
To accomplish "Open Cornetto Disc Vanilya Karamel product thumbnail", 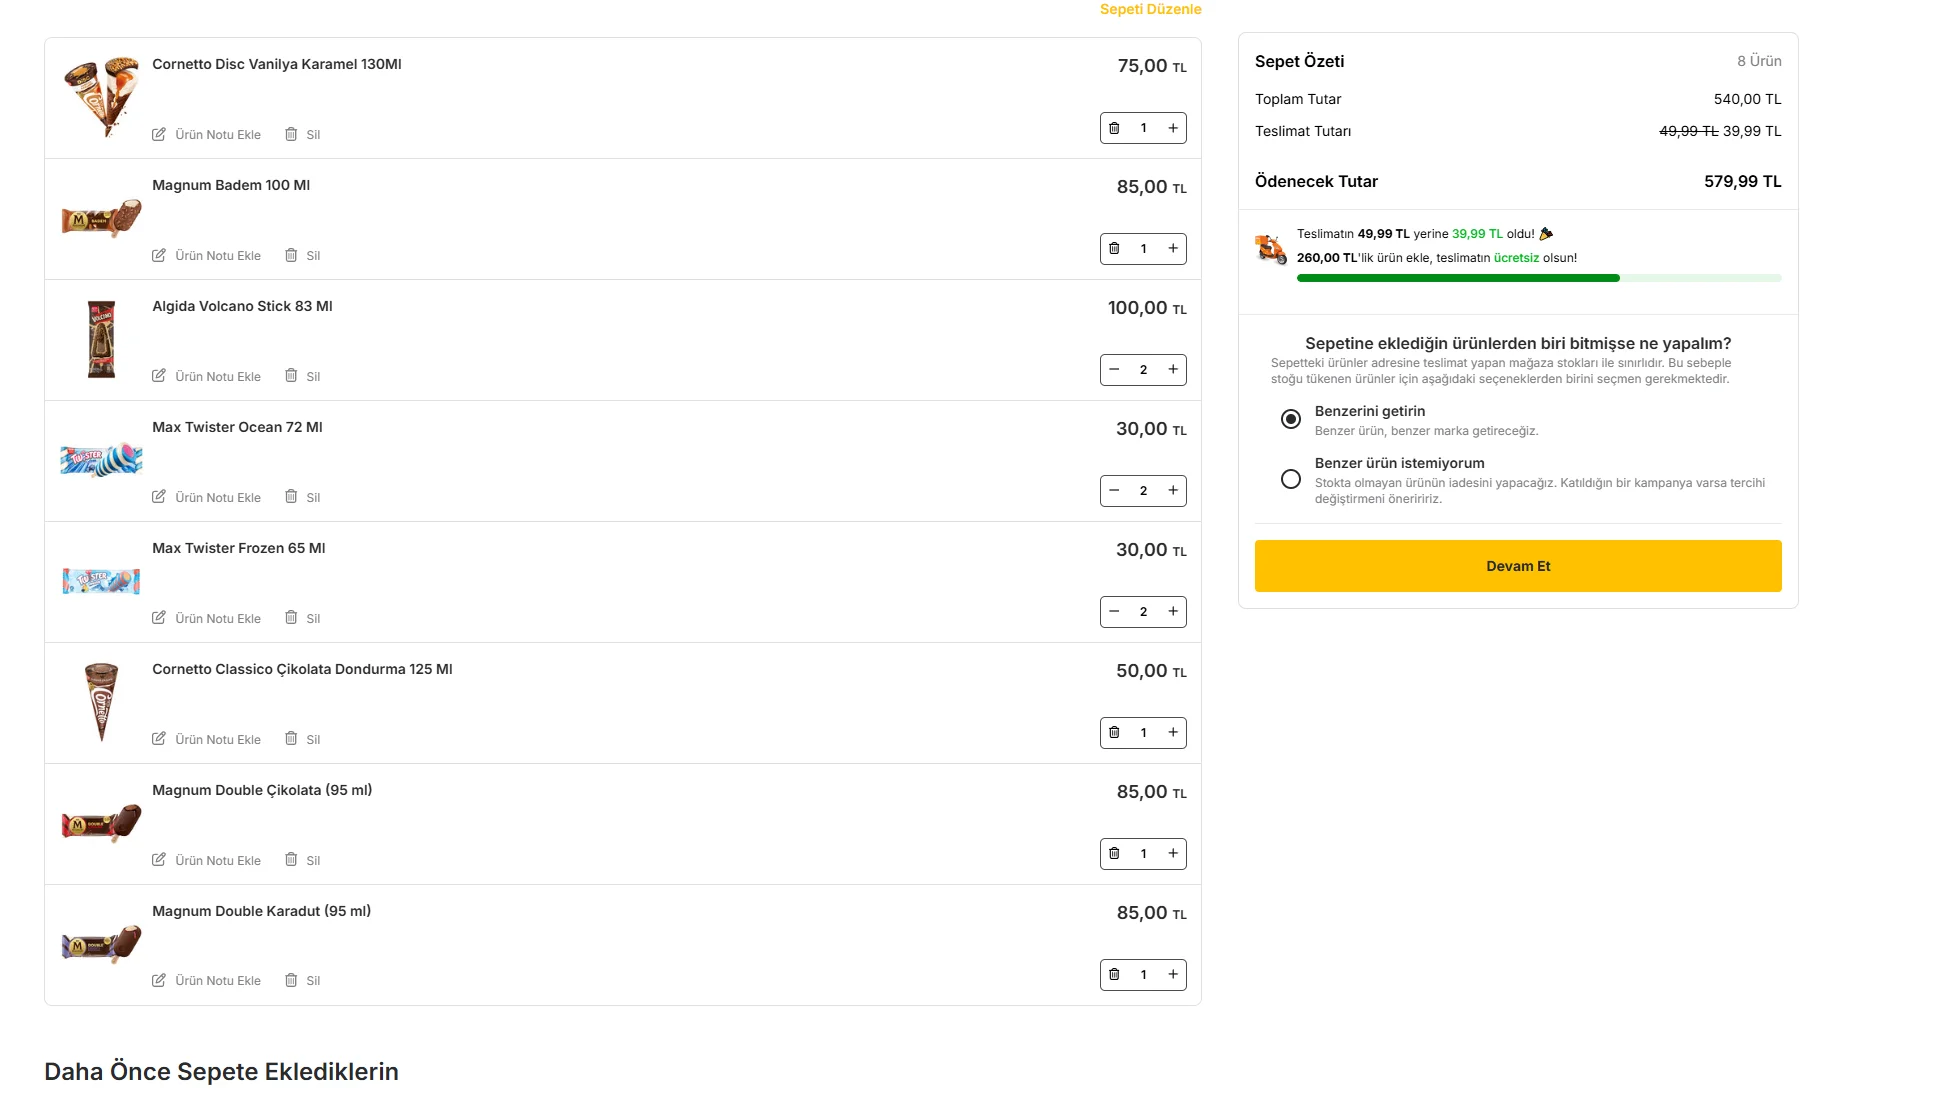I will click(101, 97).
